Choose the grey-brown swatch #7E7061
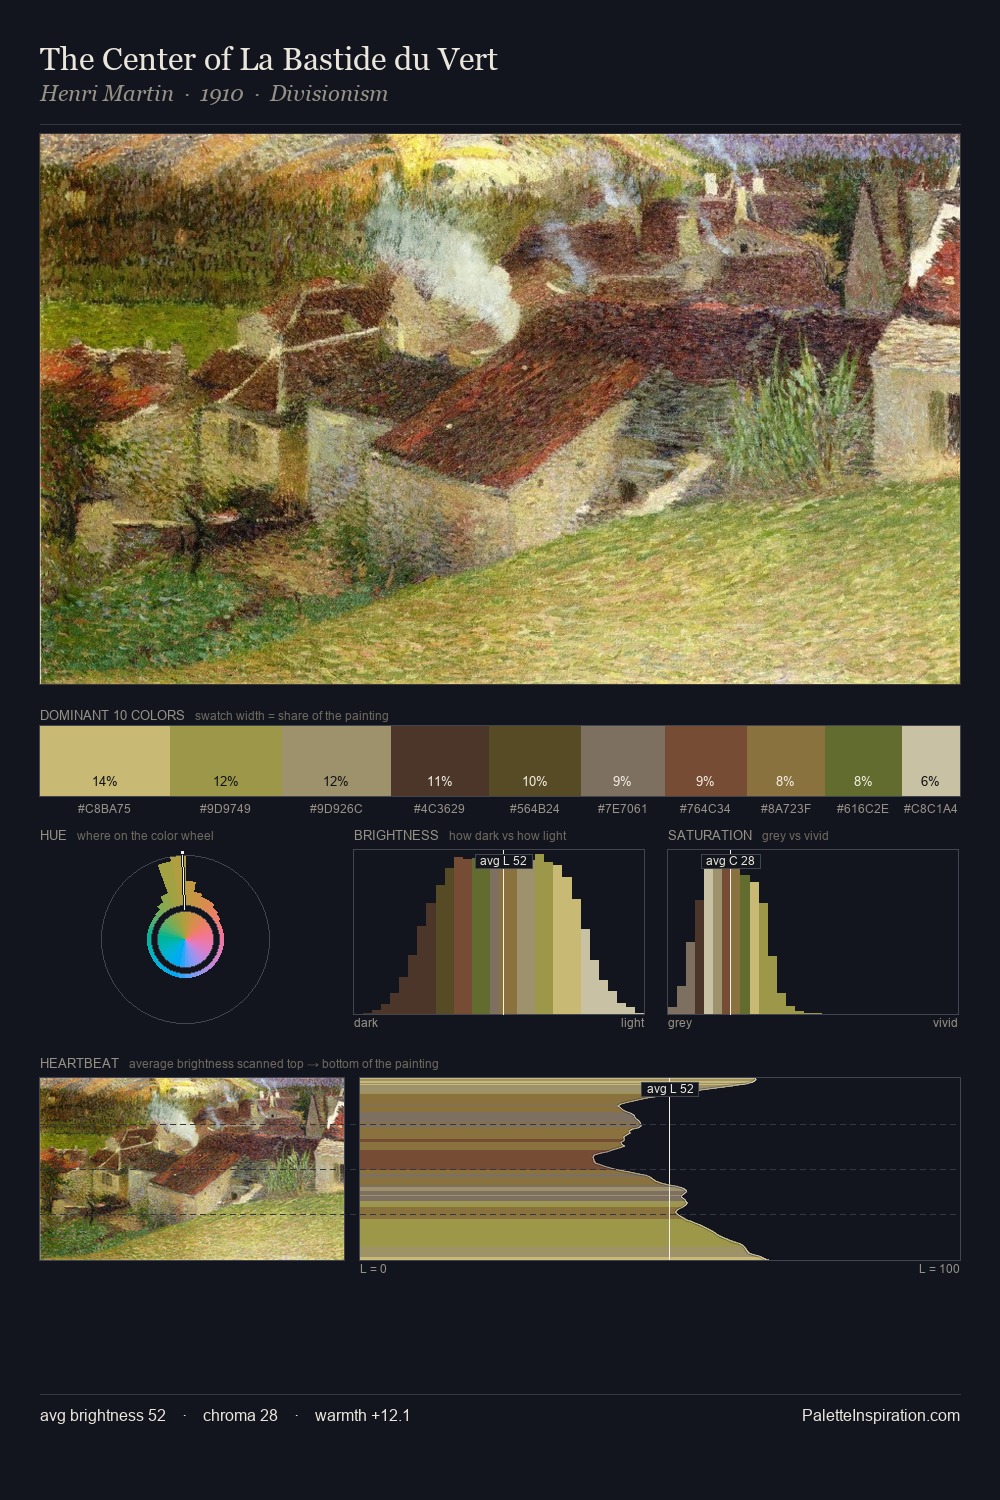Screen dimensions: 1000x1500 (623, 761)
